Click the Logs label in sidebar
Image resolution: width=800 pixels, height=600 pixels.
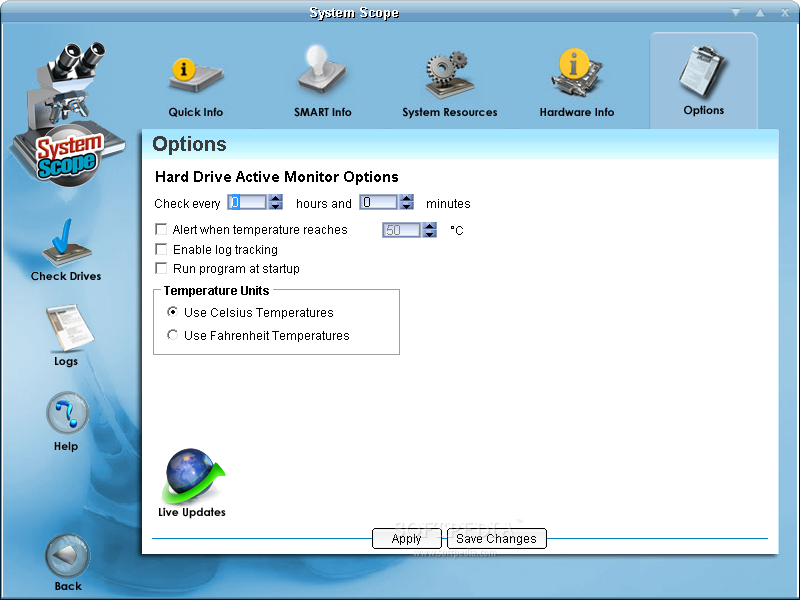66,361
